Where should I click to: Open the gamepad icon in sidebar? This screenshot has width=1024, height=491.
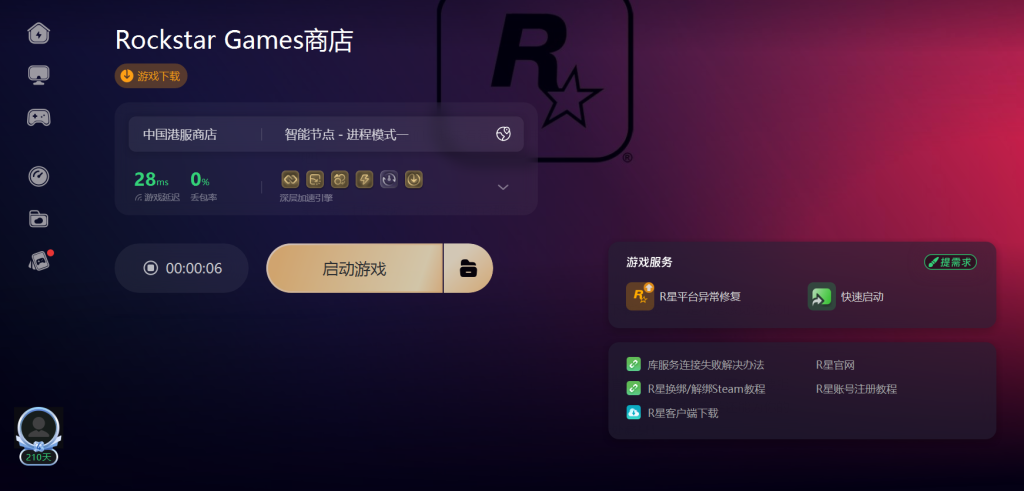point(39,118)
